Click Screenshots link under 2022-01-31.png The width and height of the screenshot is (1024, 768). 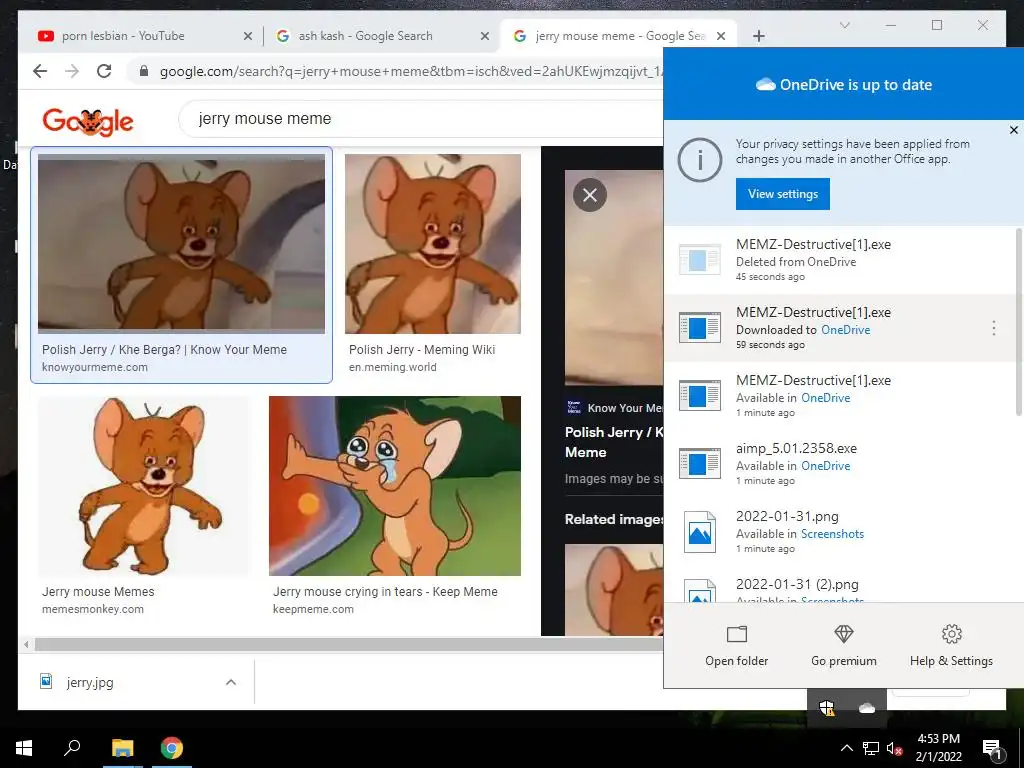point(832,534)
